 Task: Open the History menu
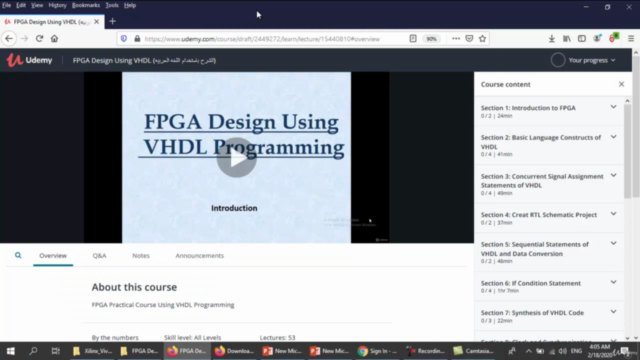click(58, 5)
